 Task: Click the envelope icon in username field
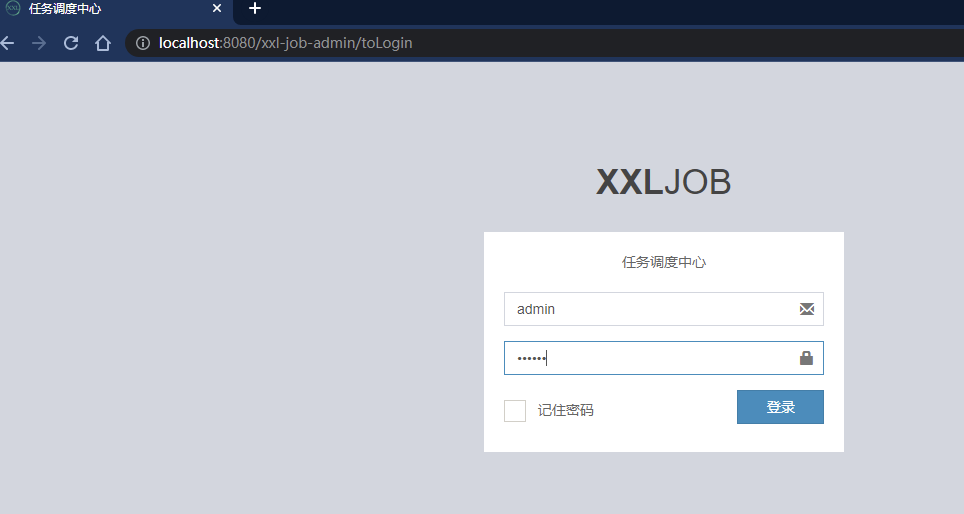click(807, 309)
